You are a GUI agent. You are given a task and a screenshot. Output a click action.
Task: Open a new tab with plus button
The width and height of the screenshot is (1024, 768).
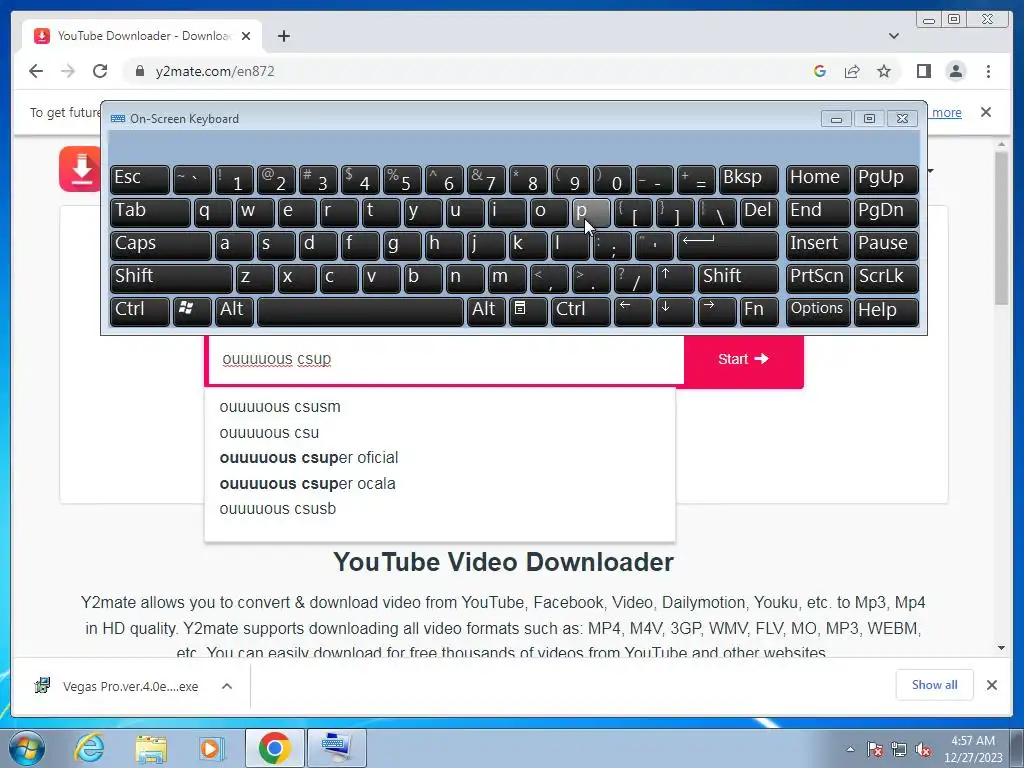click(x=283, y=36)
